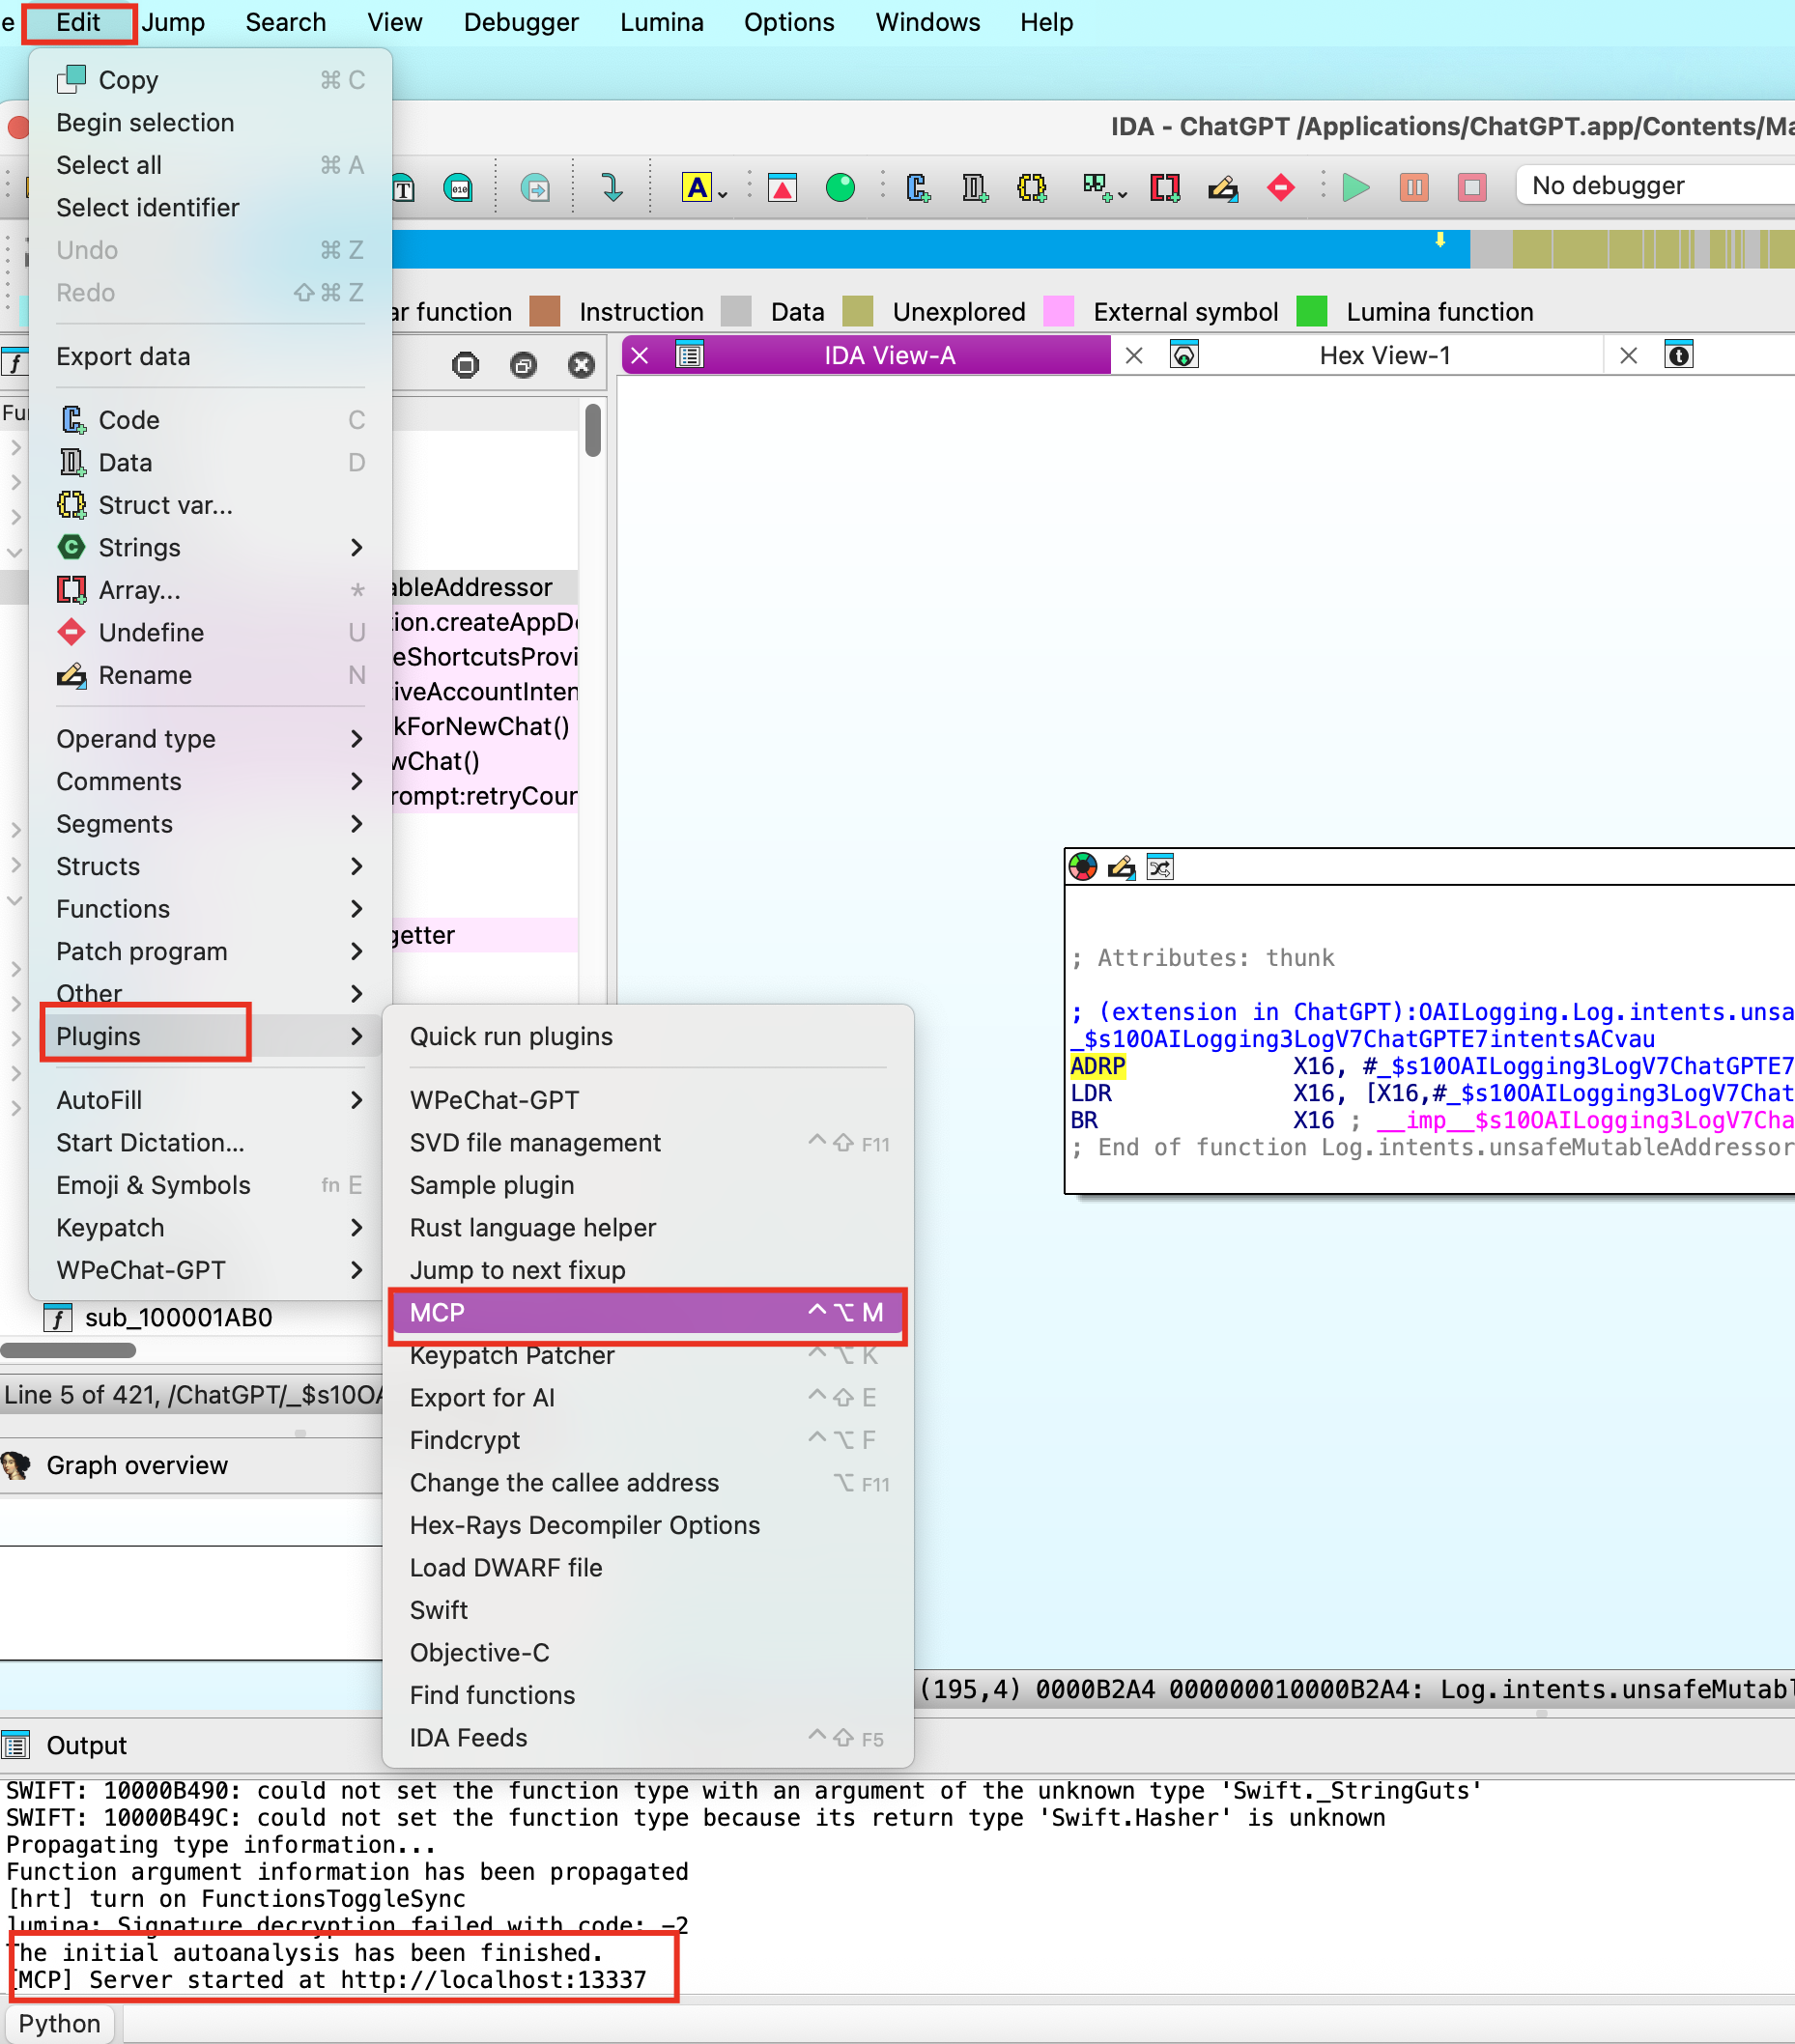The width and height of the screenshot is (1795, 2044).
Task: Click the pause process toolbar icon
Action: click(x=1413, y=187)
